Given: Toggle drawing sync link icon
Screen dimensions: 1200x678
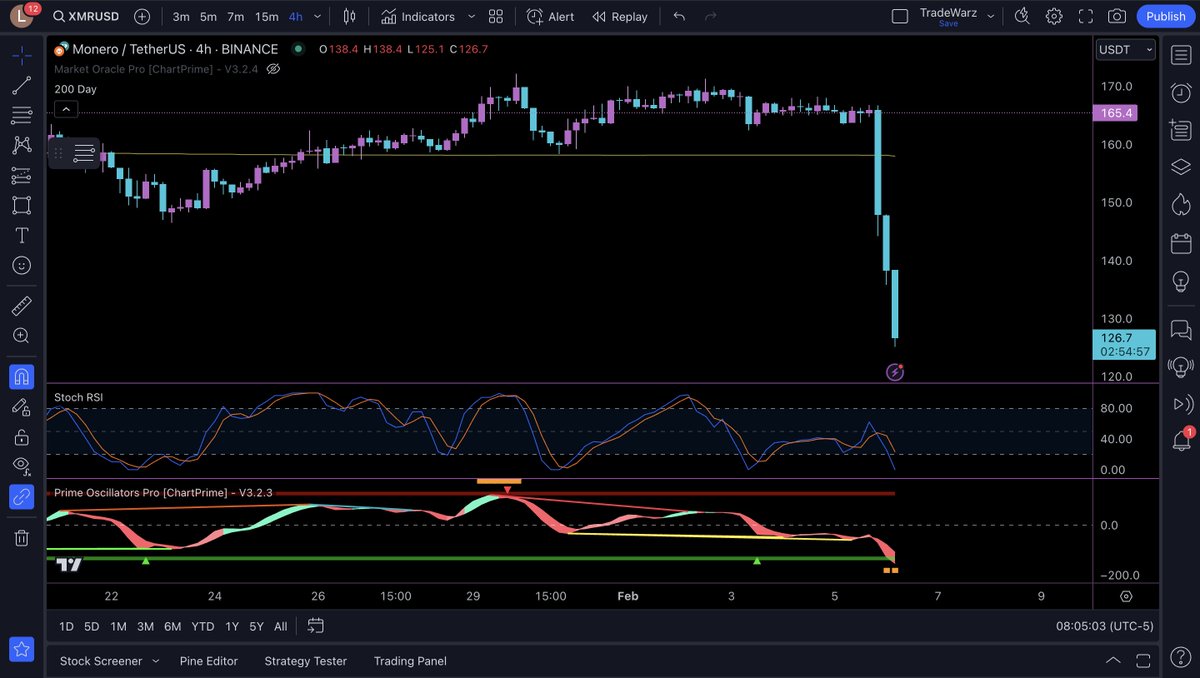Looking at the screenshot, I should tap(21, 496).
